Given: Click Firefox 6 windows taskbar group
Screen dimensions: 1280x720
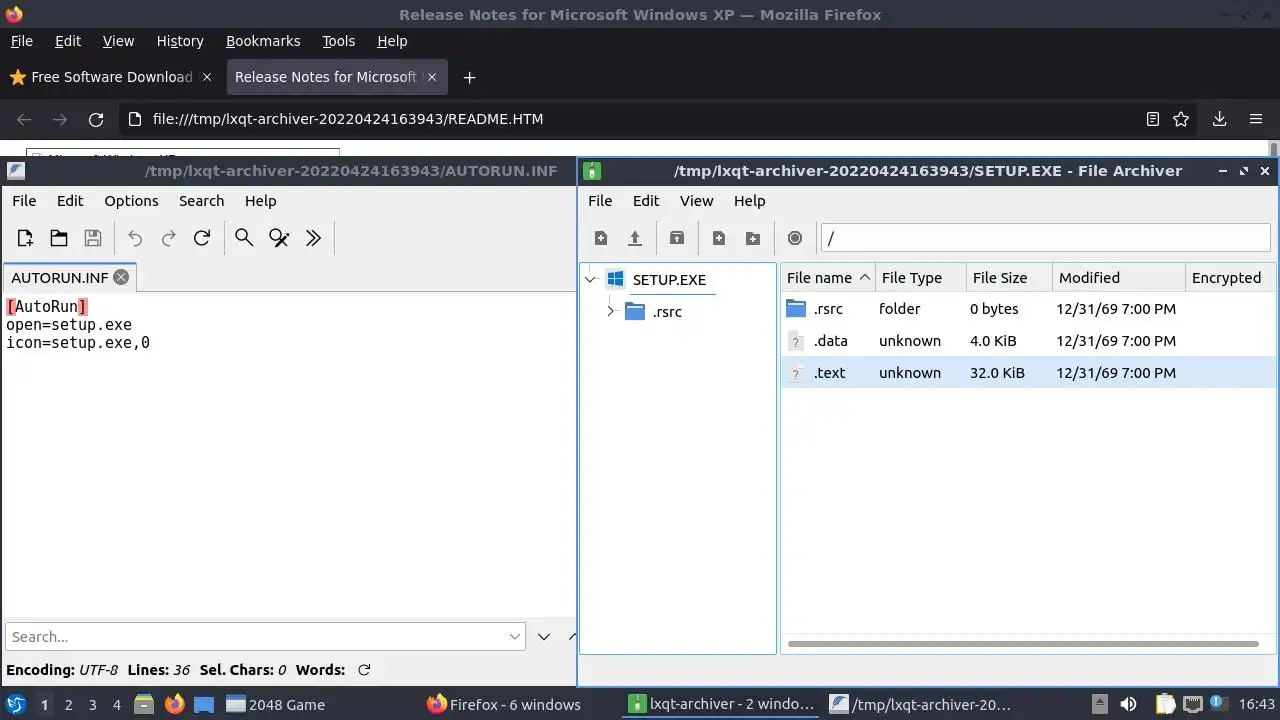Looking at the screenshot, I should tap(504, 704).
